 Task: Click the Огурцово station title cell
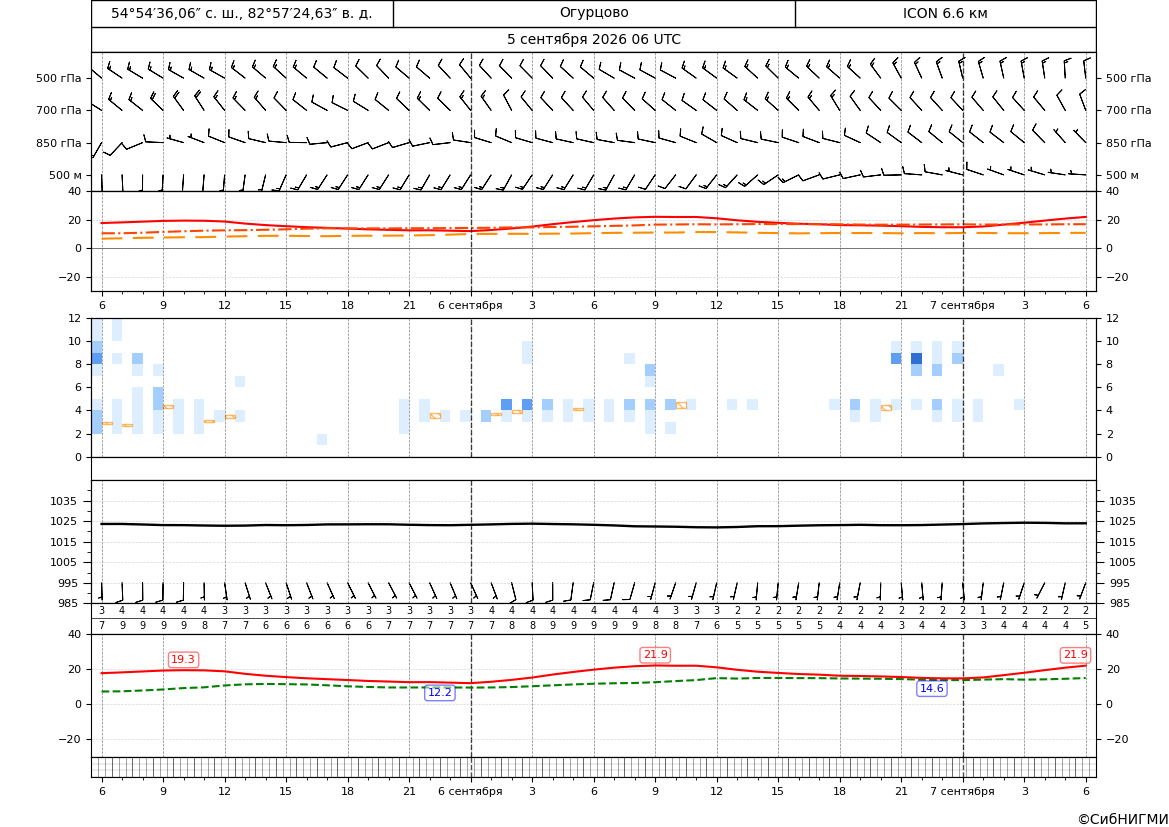[x=594, y=13]
